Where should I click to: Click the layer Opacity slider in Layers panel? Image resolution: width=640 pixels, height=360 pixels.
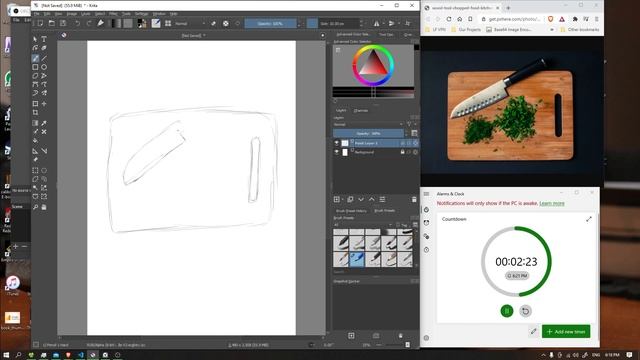click(x=368, y=133)
